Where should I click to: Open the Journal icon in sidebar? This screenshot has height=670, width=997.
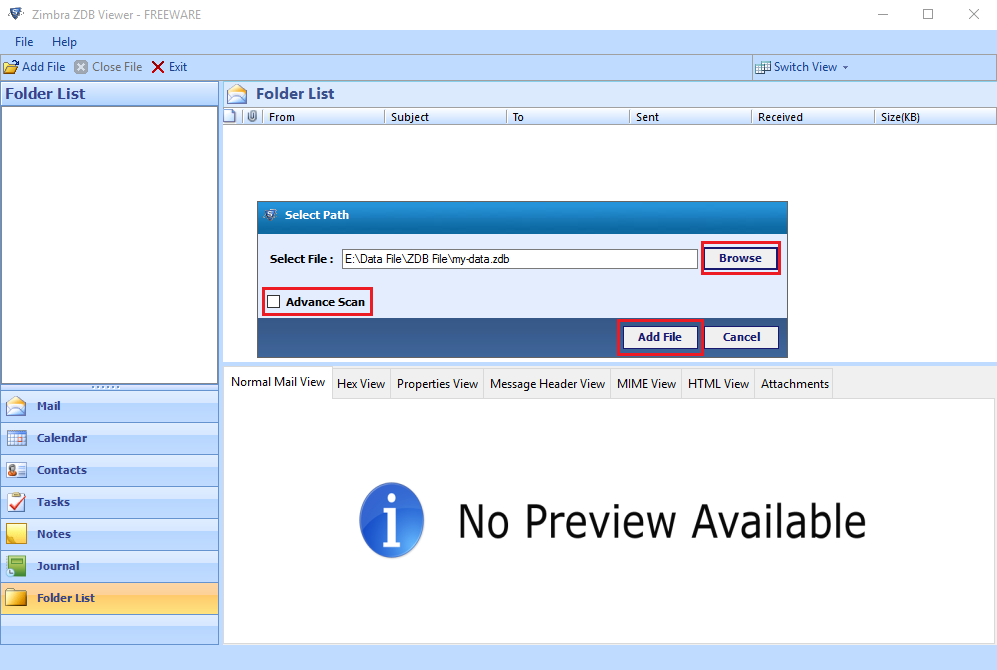(16, 566)
